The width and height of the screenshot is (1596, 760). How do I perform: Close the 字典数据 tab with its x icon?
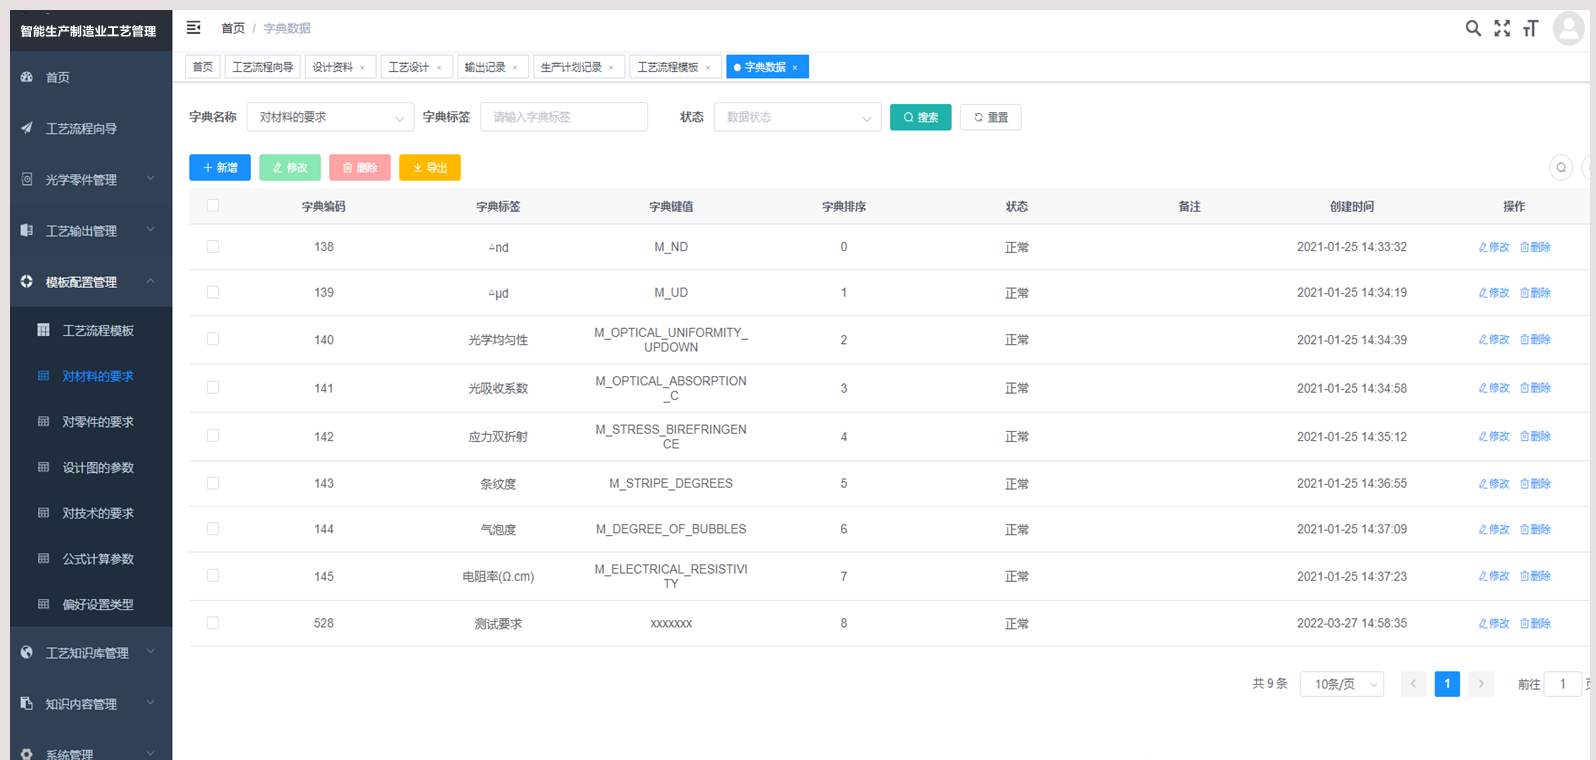click(795, 68)
